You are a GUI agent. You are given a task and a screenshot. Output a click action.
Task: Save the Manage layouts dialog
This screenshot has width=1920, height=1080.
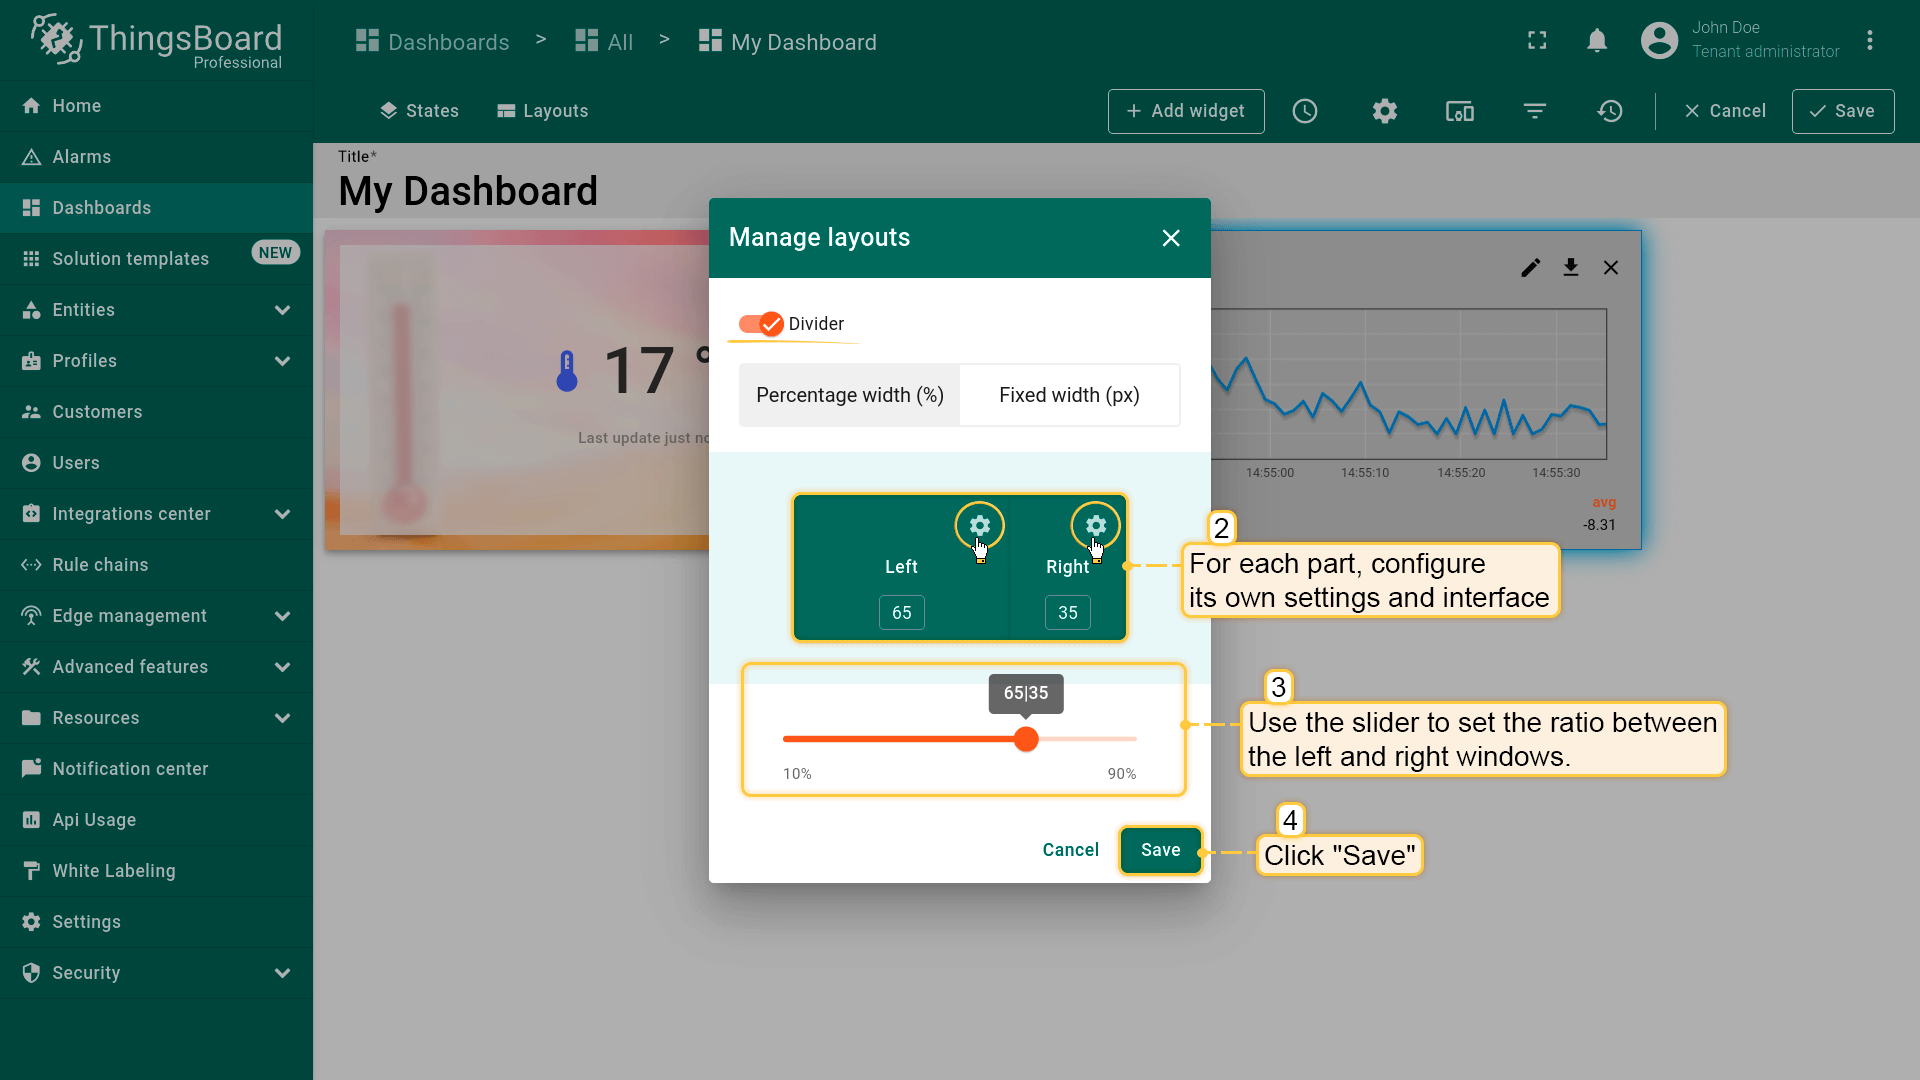pos(1161,850)
